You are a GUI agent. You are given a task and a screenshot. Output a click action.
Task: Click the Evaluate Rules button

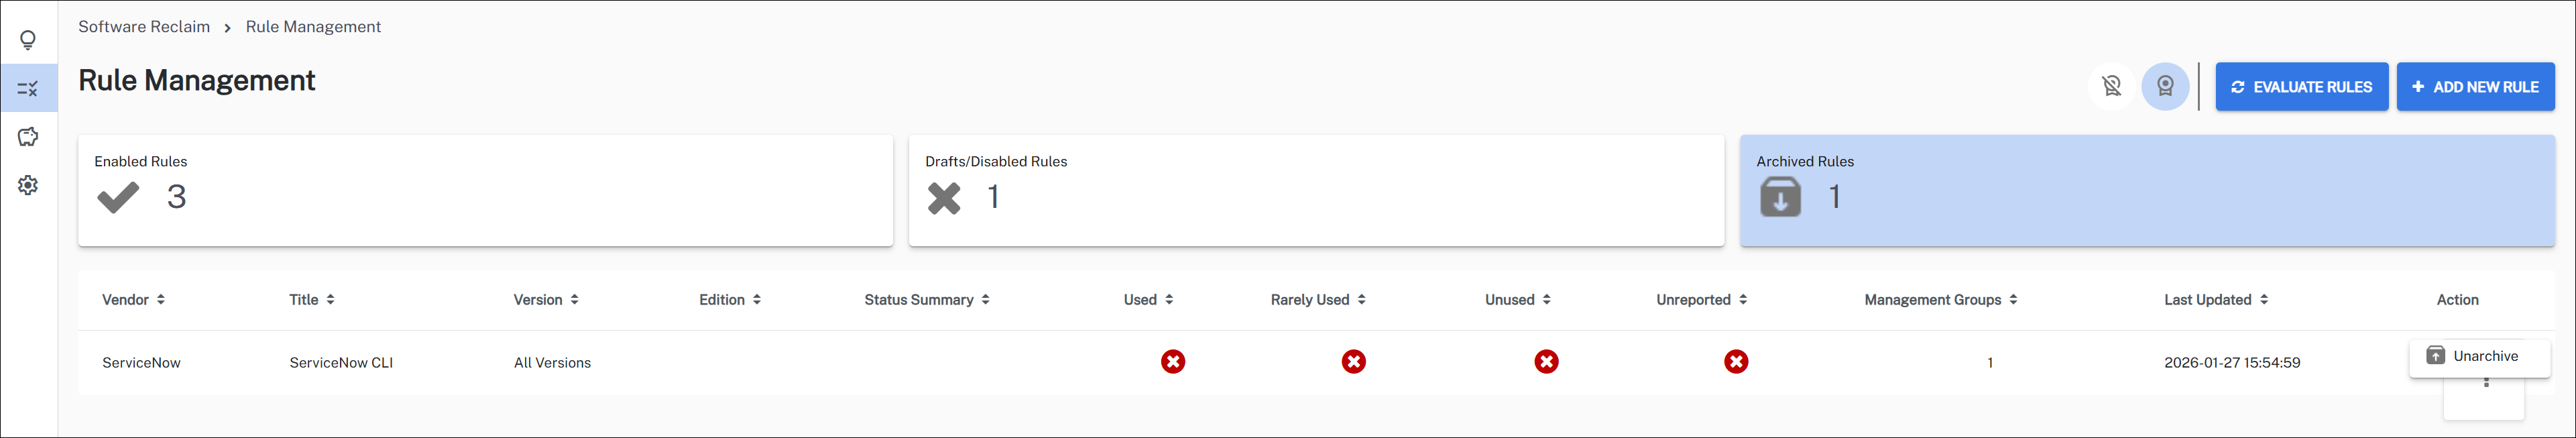[x=2301, y=87]
